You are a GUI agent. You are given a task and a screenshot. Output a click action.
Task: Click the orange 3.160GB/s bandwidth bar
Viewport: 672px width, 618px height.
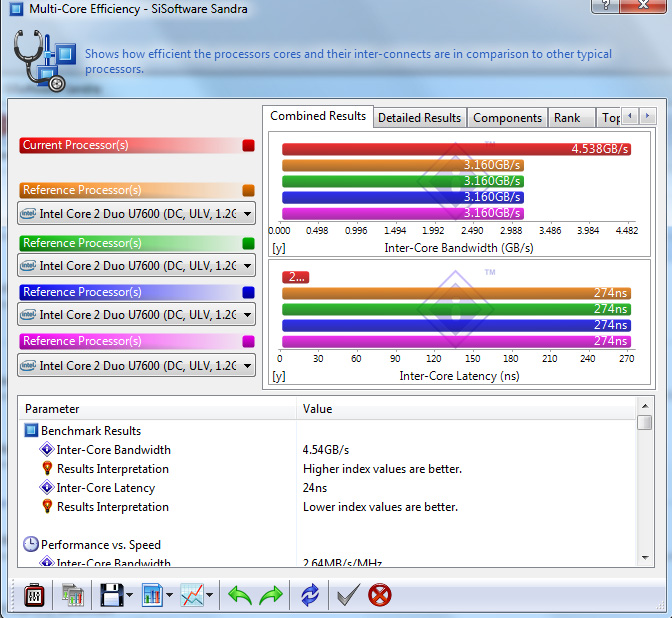[403, 165]
